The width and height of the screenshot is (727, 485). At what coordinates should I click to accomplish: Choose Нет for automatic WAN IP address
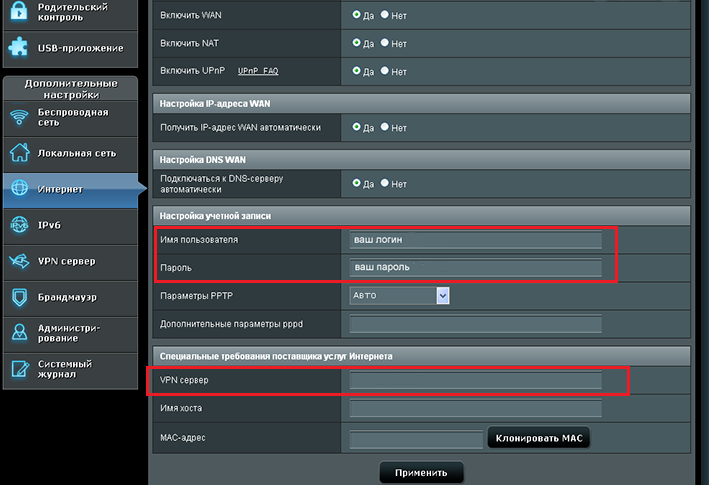[385, 127]
